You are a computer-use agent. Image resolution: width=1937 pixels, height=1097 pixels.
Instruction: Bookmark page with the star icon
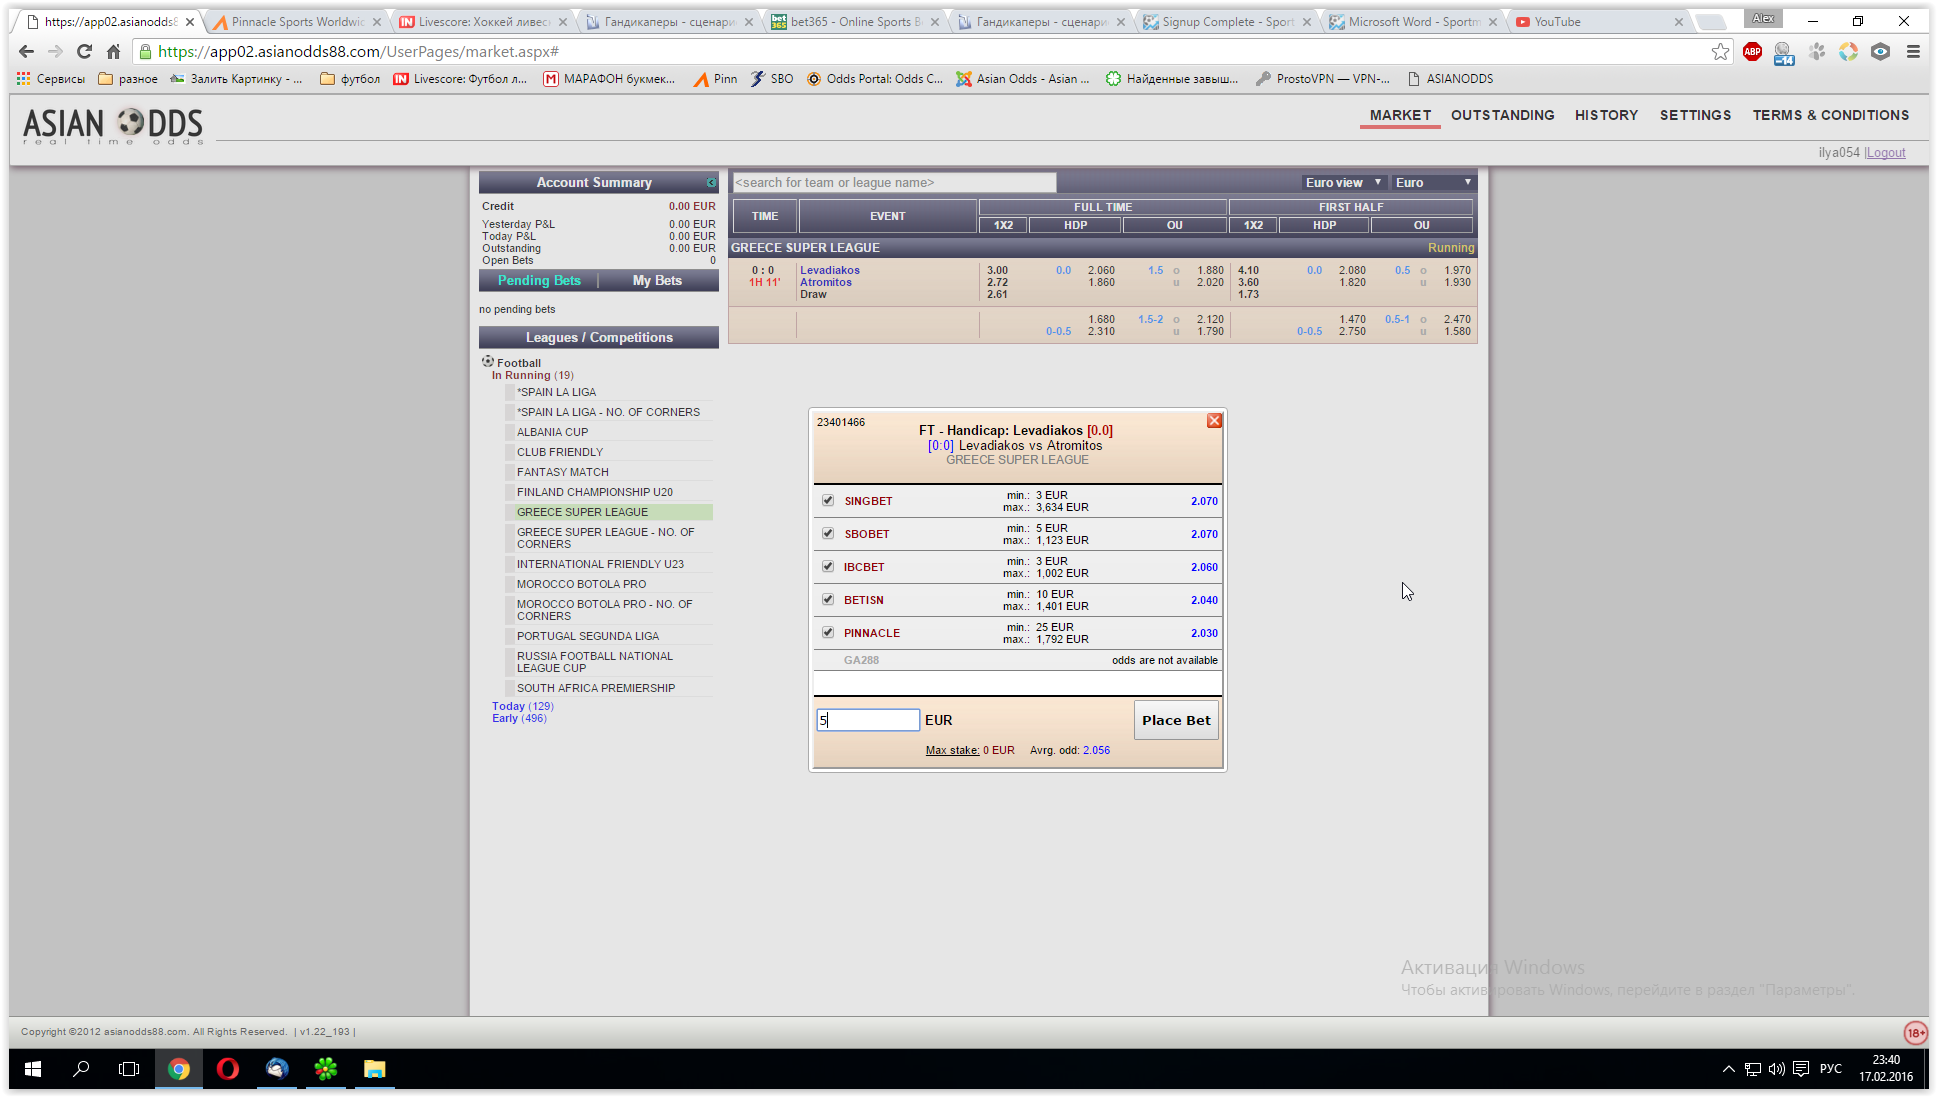(x=1720, y=52)
